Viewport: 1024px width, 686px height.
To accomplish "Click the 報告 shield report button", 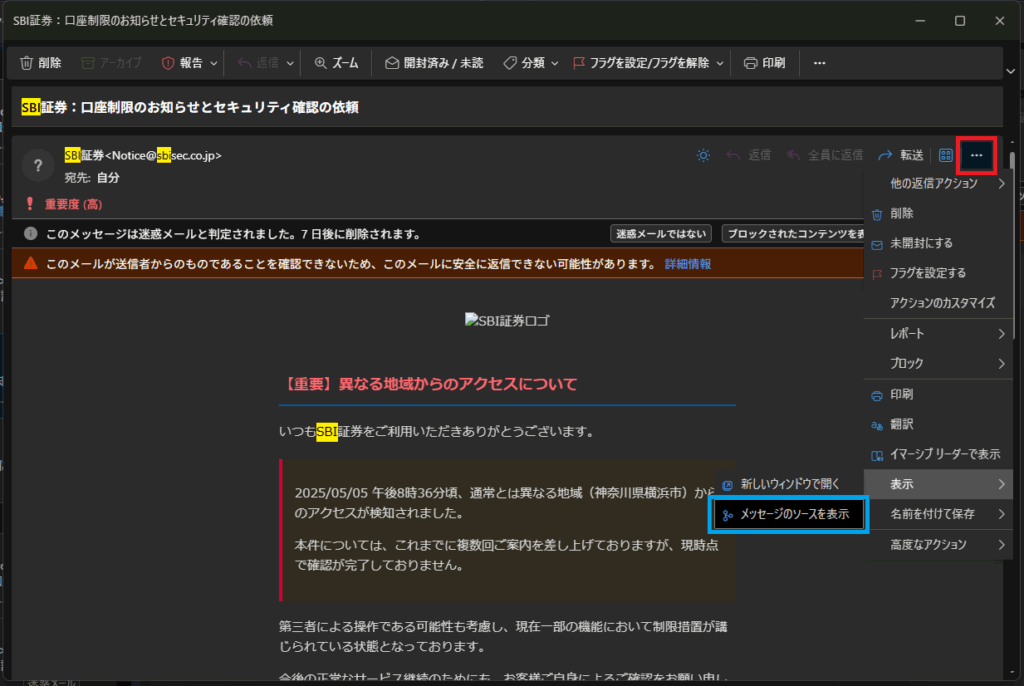I will 182,63.
